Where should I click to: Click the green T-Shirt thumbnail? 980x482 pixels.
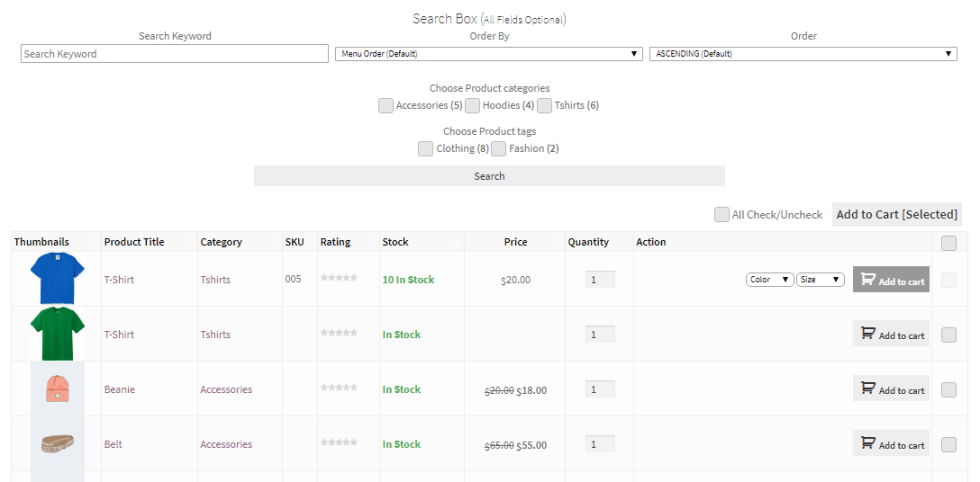pyautogui.click(x=57, y=334)
